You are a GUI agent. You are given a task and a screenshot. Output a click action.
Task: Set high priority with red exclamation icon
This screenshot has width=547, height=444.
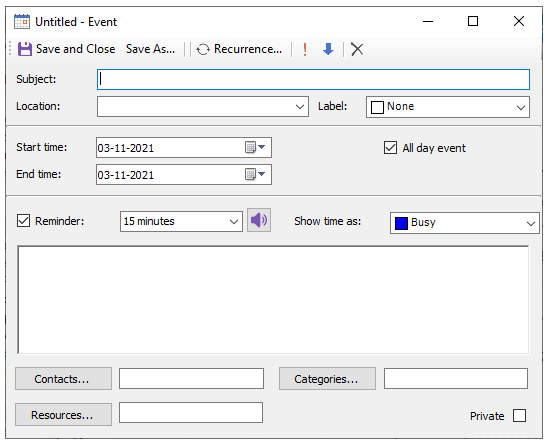[305, 50]
